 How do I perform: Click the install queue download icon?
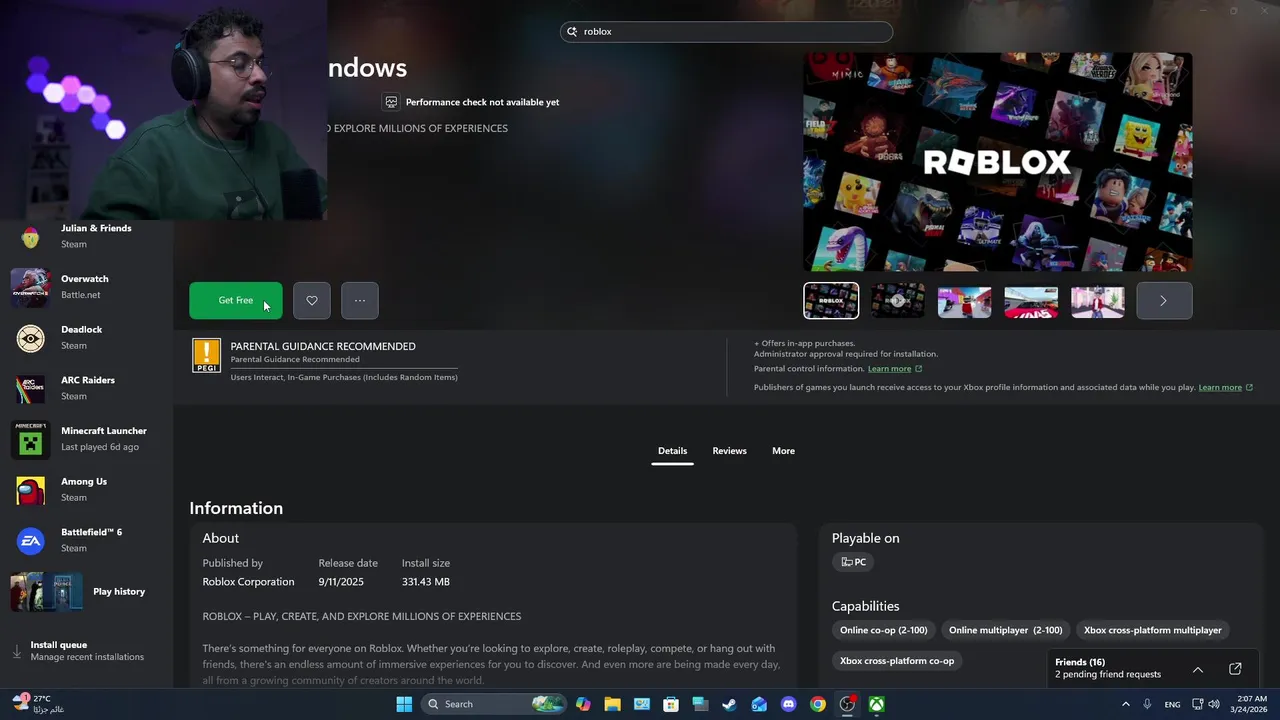coord(17,651)
